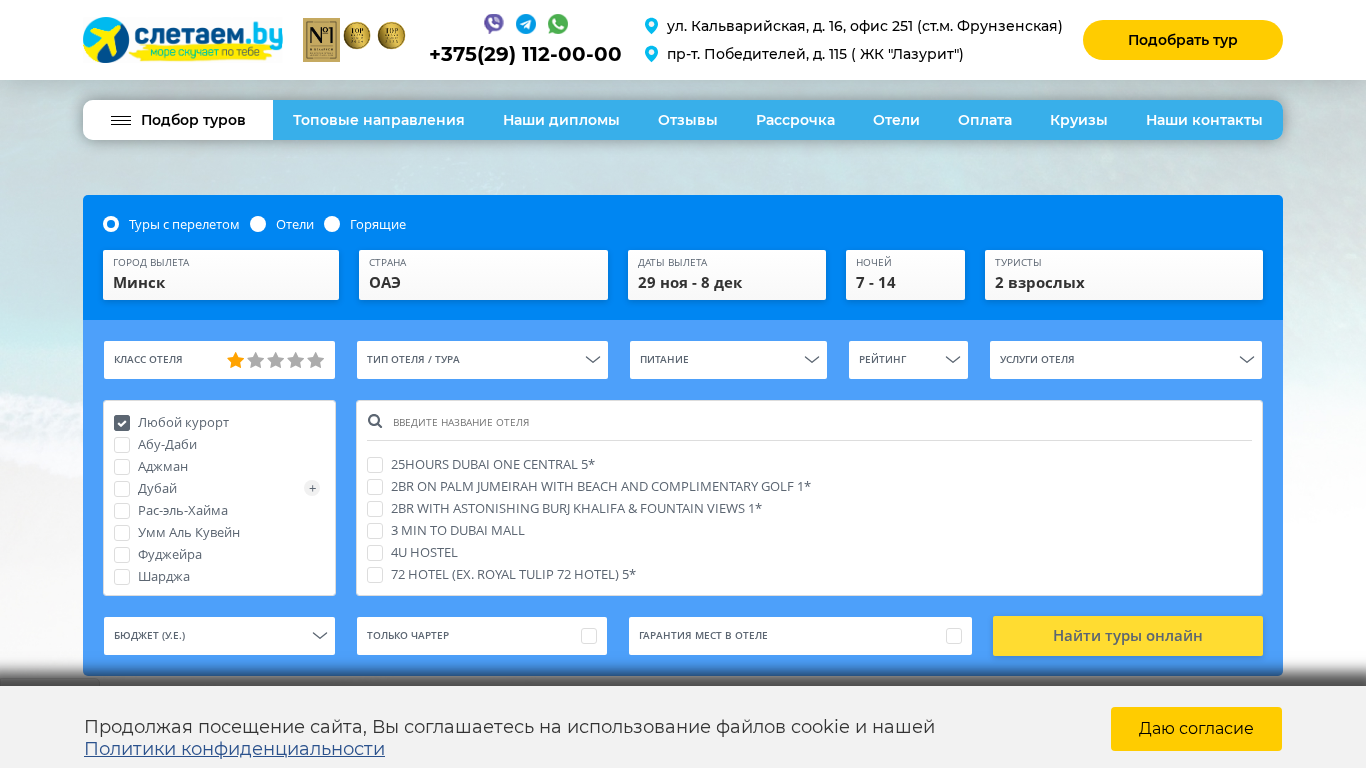Open the Туристы selector
The width and height of the screenshot is (1366, 768).
point(1124,275)
